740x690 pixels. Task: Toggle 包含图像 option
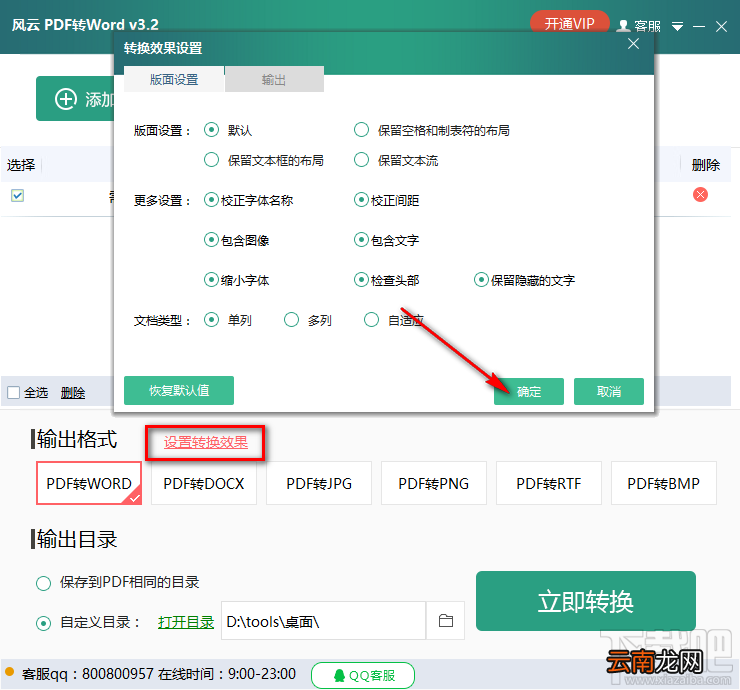tap(211, 240)
